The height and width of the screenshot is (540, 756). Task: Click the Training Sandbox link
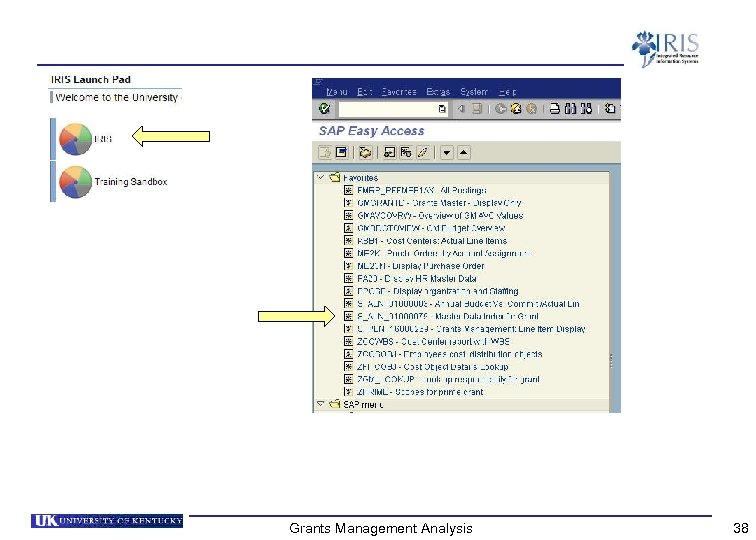click(131, 182)
